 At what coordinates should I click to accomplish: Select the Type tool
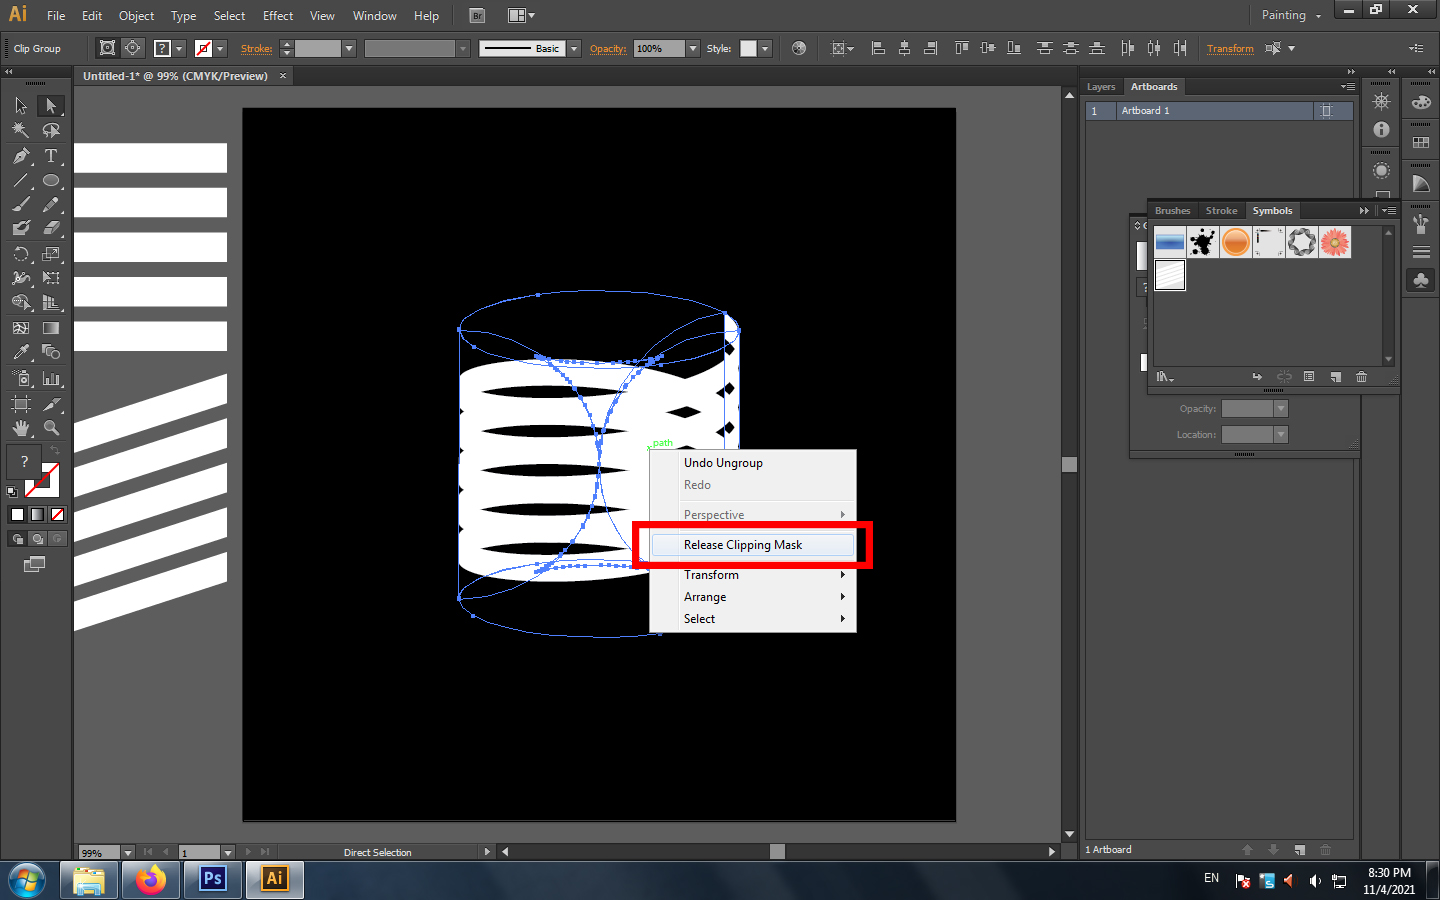pos(51,156)
